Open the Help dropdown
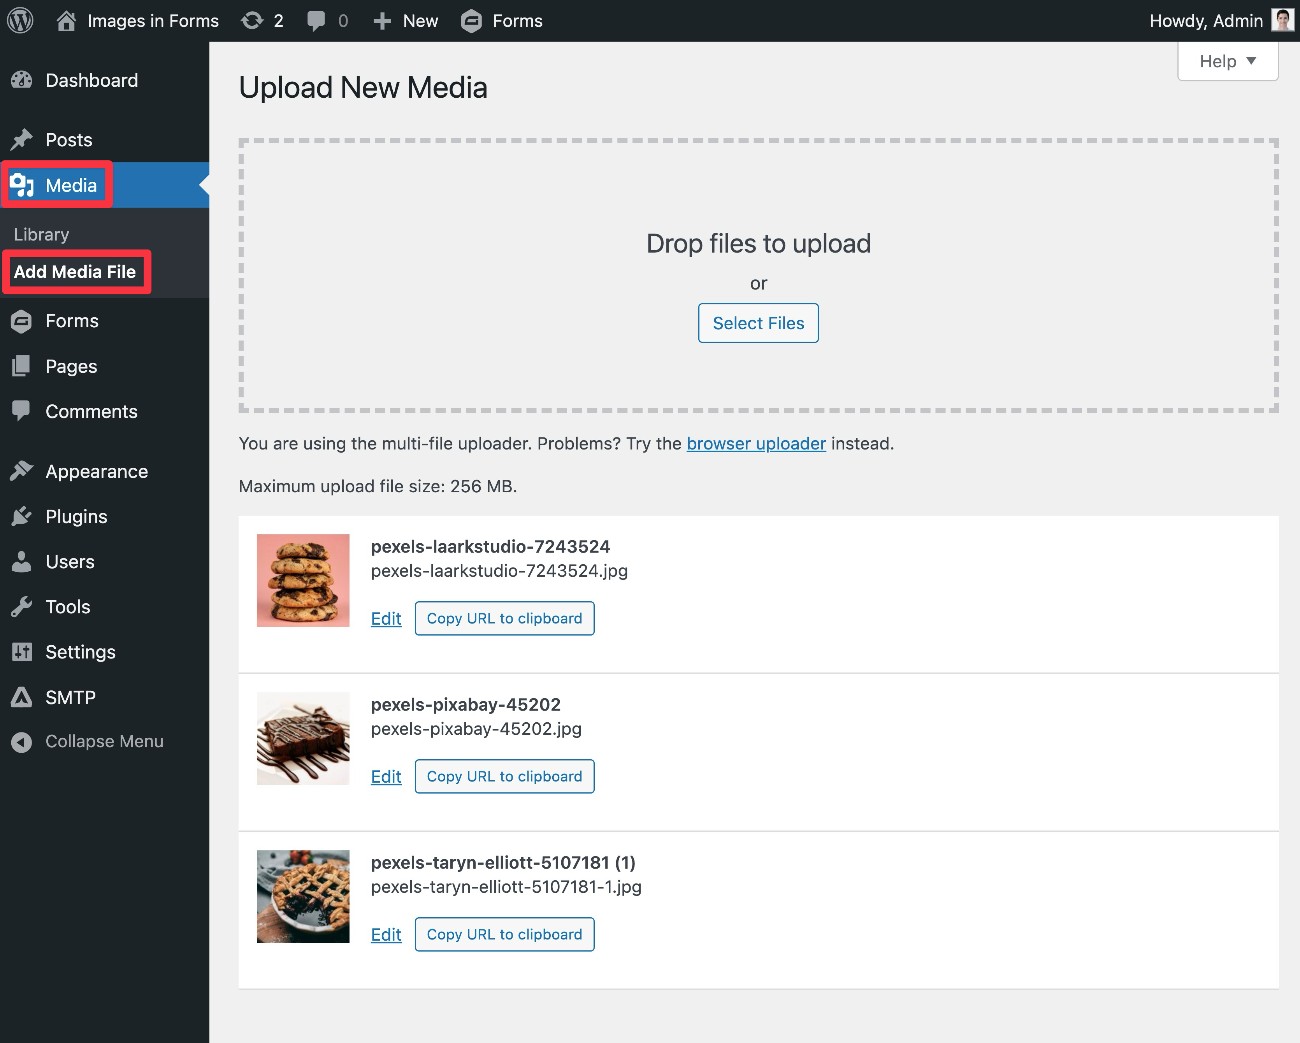Screen dimensions: 1300x1043 click(1227, 61)
